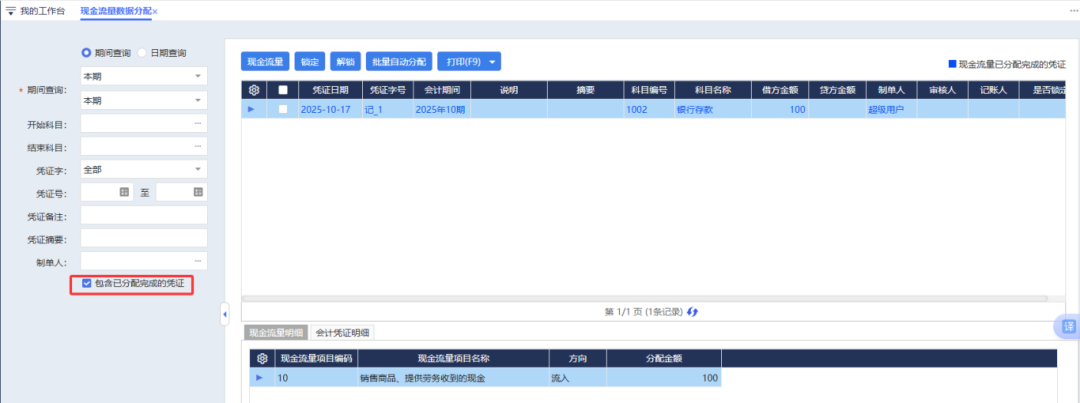Click row indicator arrow for voucher 记_1
Viewport: 1080px width, 403px height.
pyautogui.click(x=251, y=109)
